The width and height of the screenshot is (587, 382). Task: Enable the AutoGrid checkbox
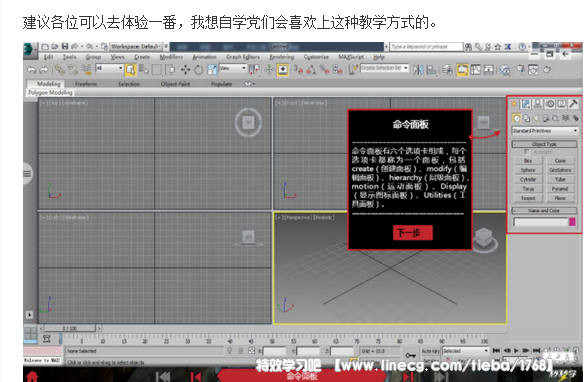click(x=527, y=152)
